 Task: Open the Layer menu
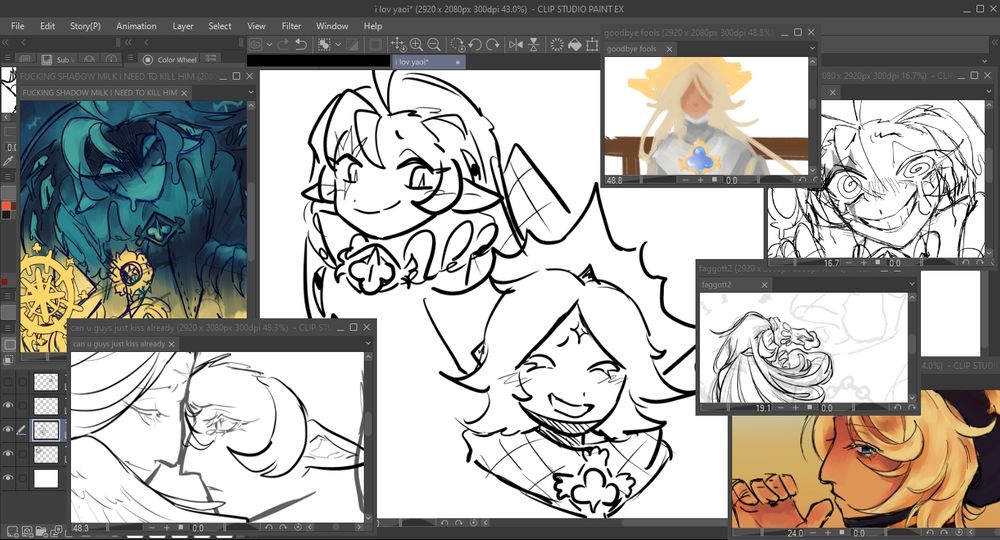182,26
